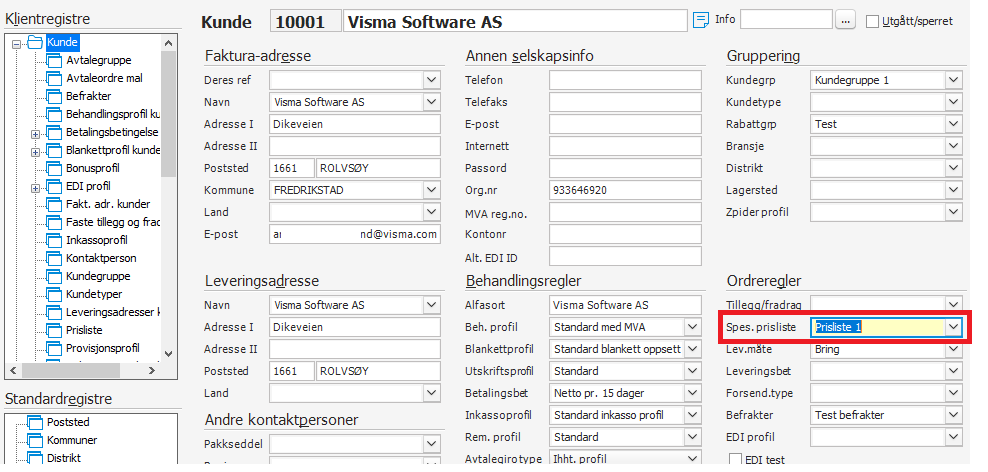Expand the Betalingsbetingelse tree node
The height and width of the screenshot is (472, 988).
35,134
